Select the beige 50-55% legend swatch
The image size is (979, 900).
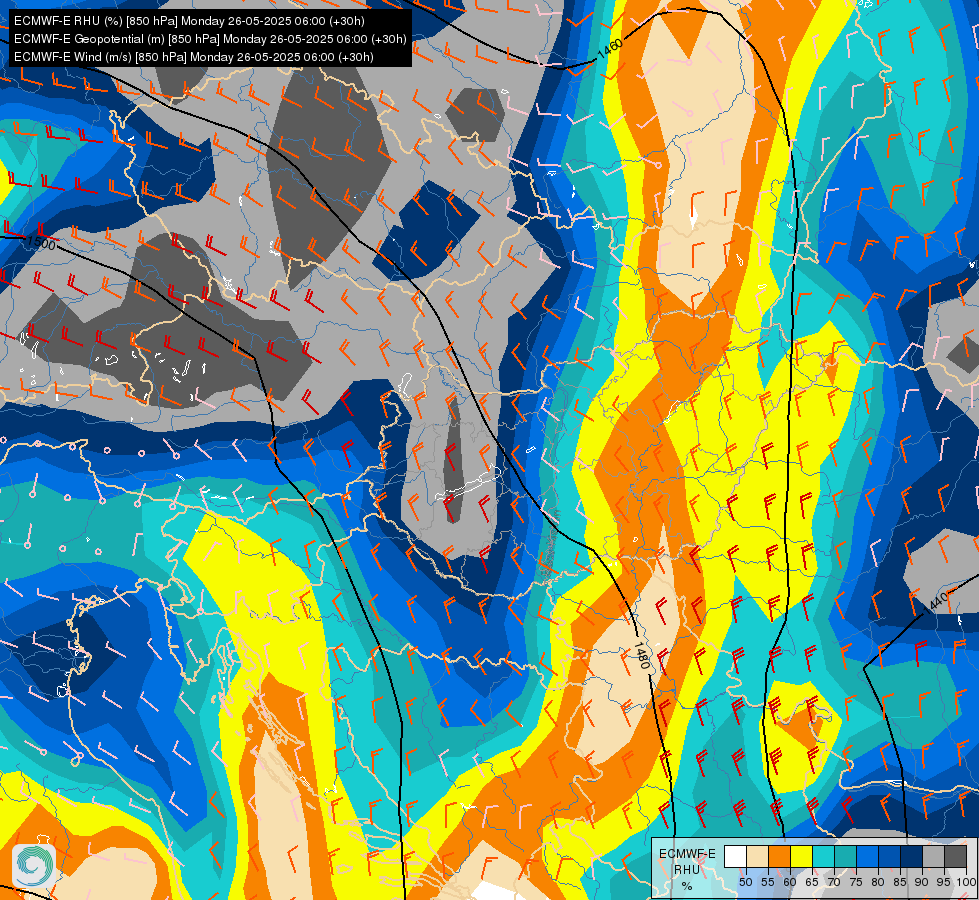(757, 856)
